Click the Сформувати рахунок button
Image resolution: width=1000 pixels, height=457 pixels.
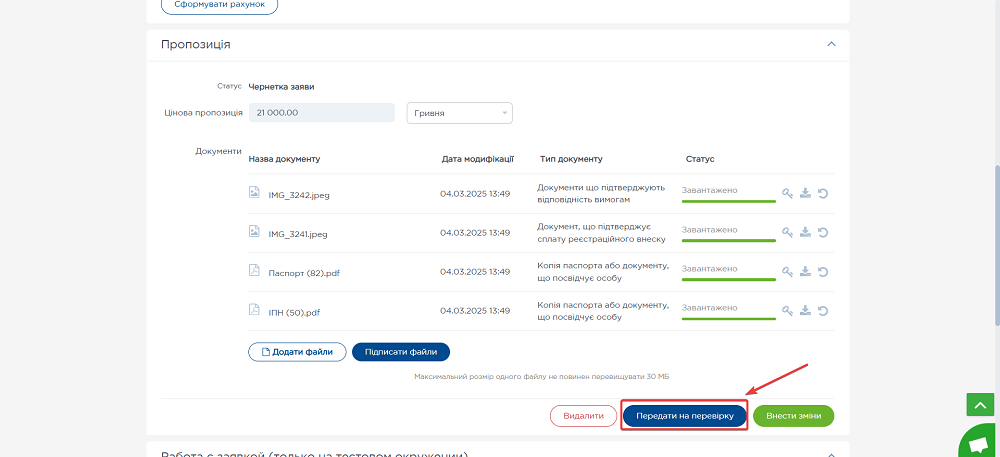click(219, 5)
